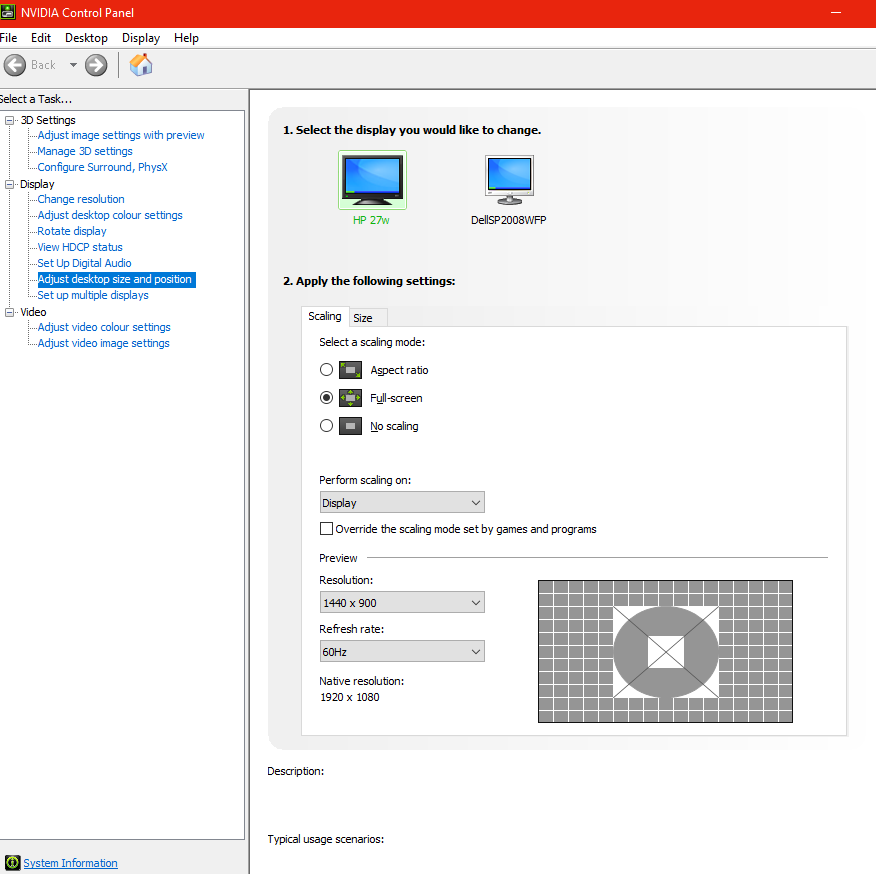Select the Full-screen radio button
Screen dimensions: 876x874
[x=326, y=398]
